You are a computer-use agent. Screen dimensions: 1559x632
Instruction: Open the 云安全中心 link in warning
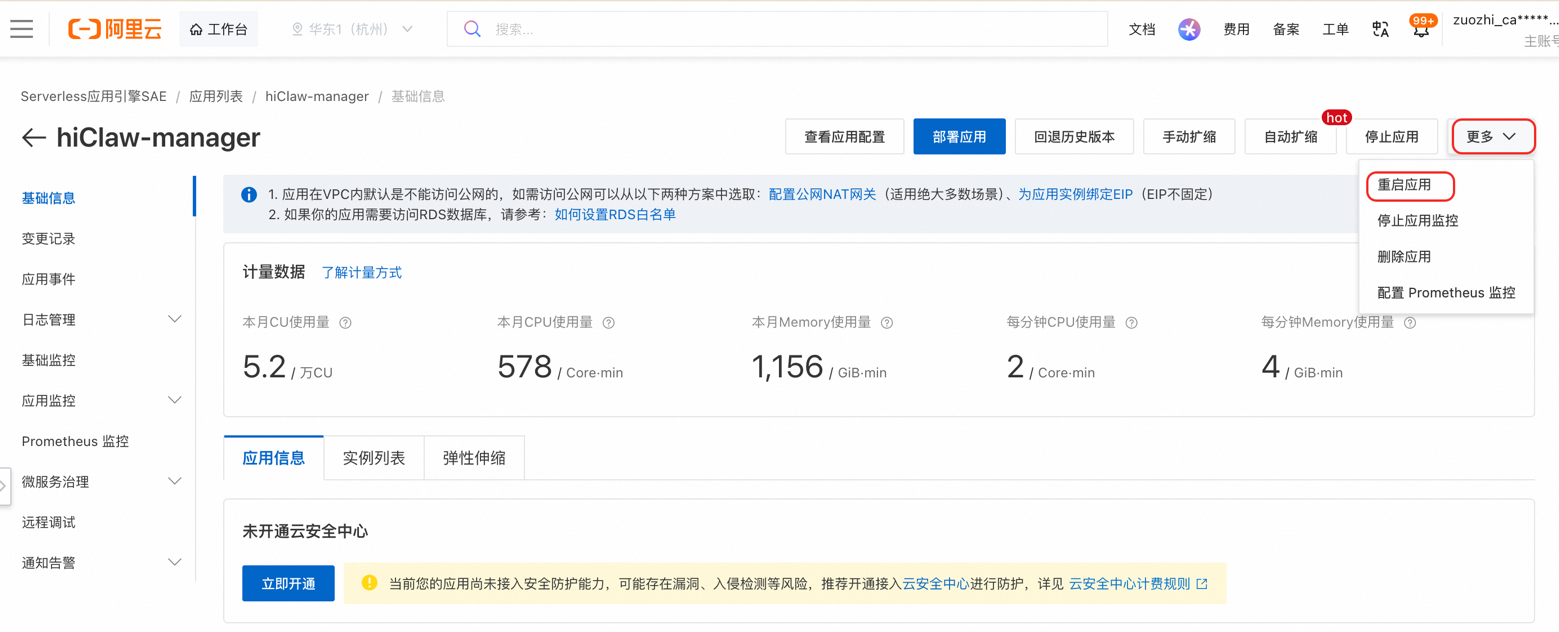[935, 583]
